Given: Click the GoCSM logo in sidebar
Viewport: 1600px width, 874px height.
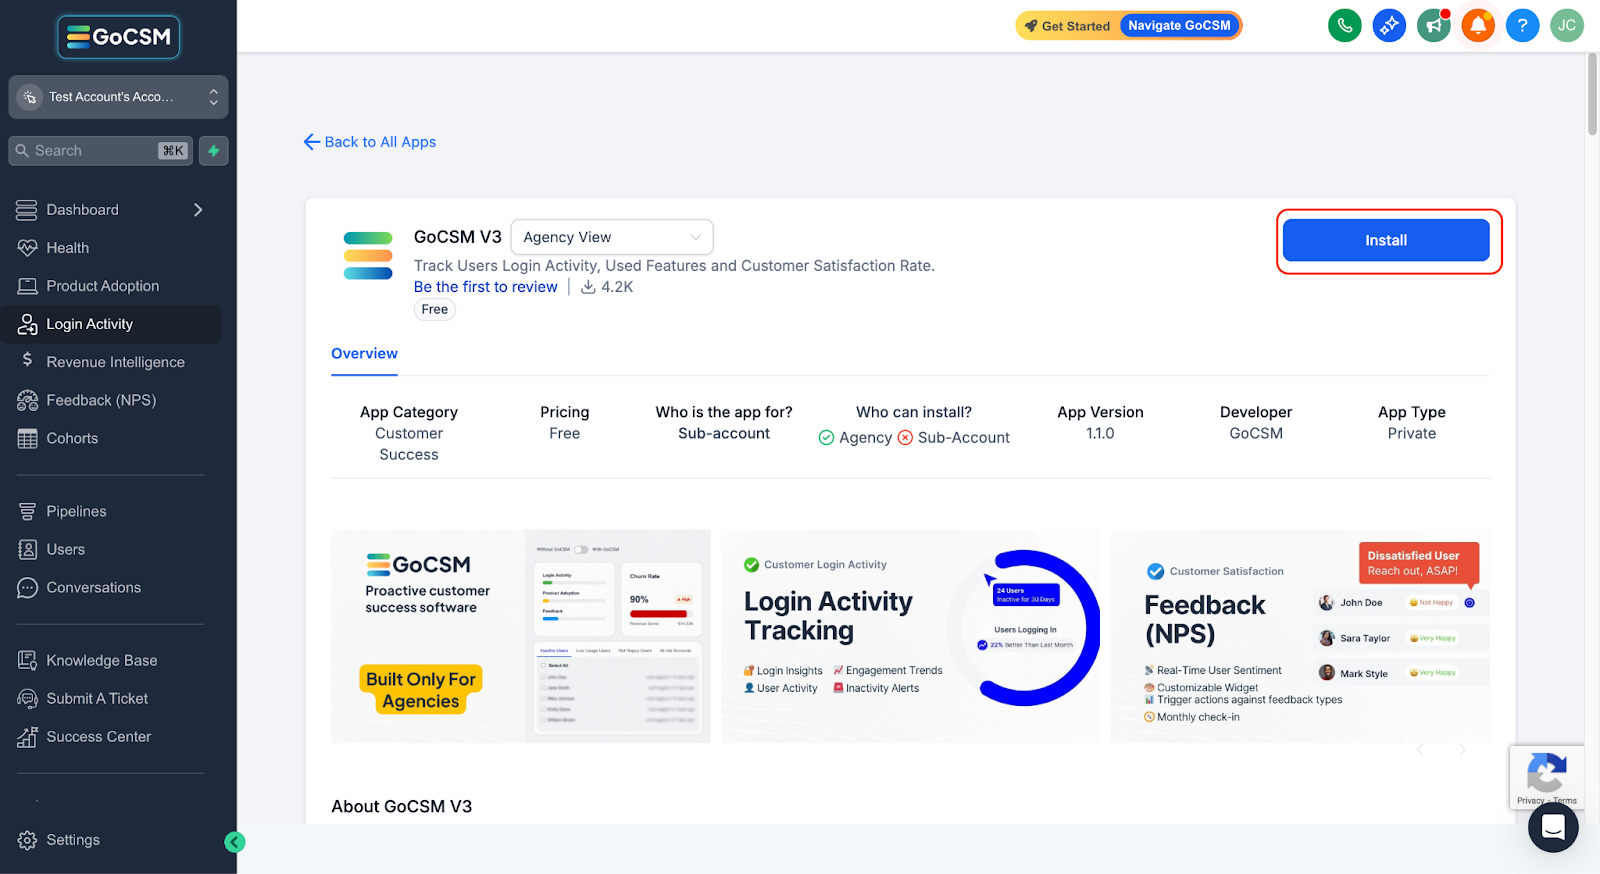Looking at the screenshot, I should tap(118, 37).
